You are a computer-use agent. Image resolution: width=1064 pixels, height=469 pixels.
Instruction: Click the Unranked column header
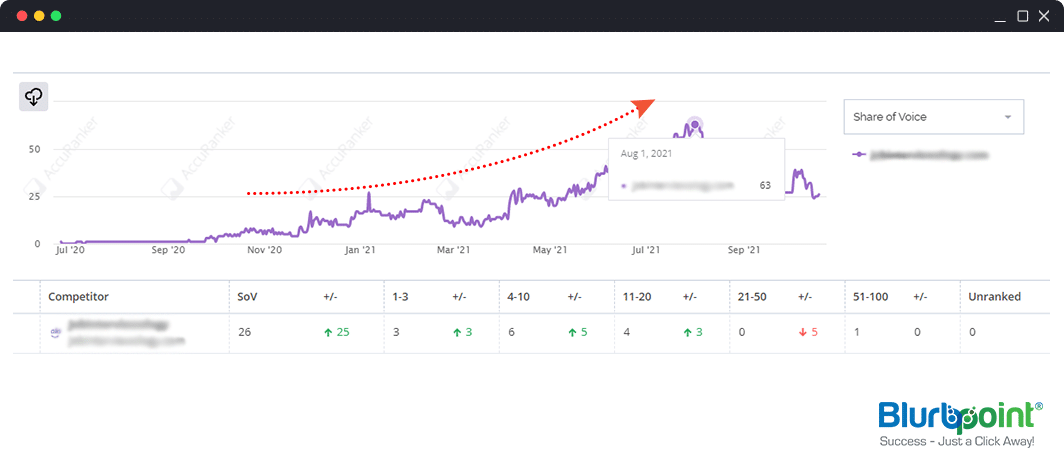[991, 297]
